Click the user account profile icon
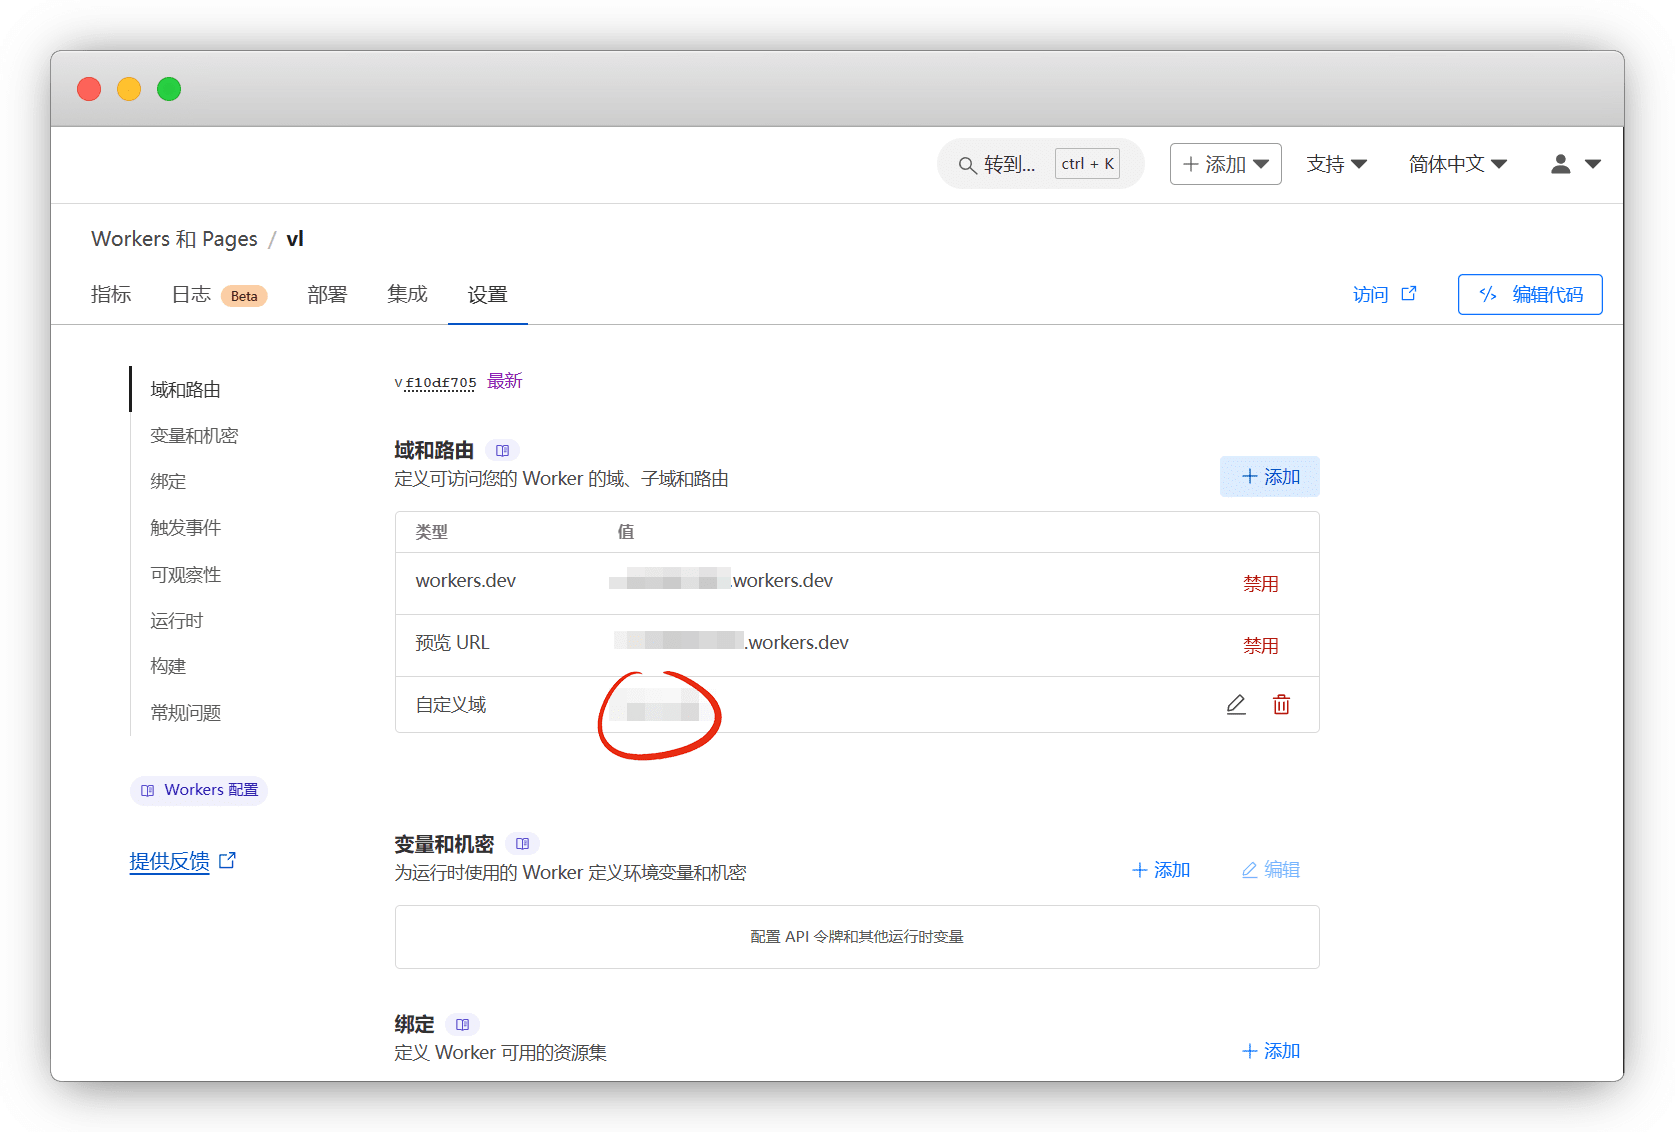1675x1132 pixels. point(1560,164)
